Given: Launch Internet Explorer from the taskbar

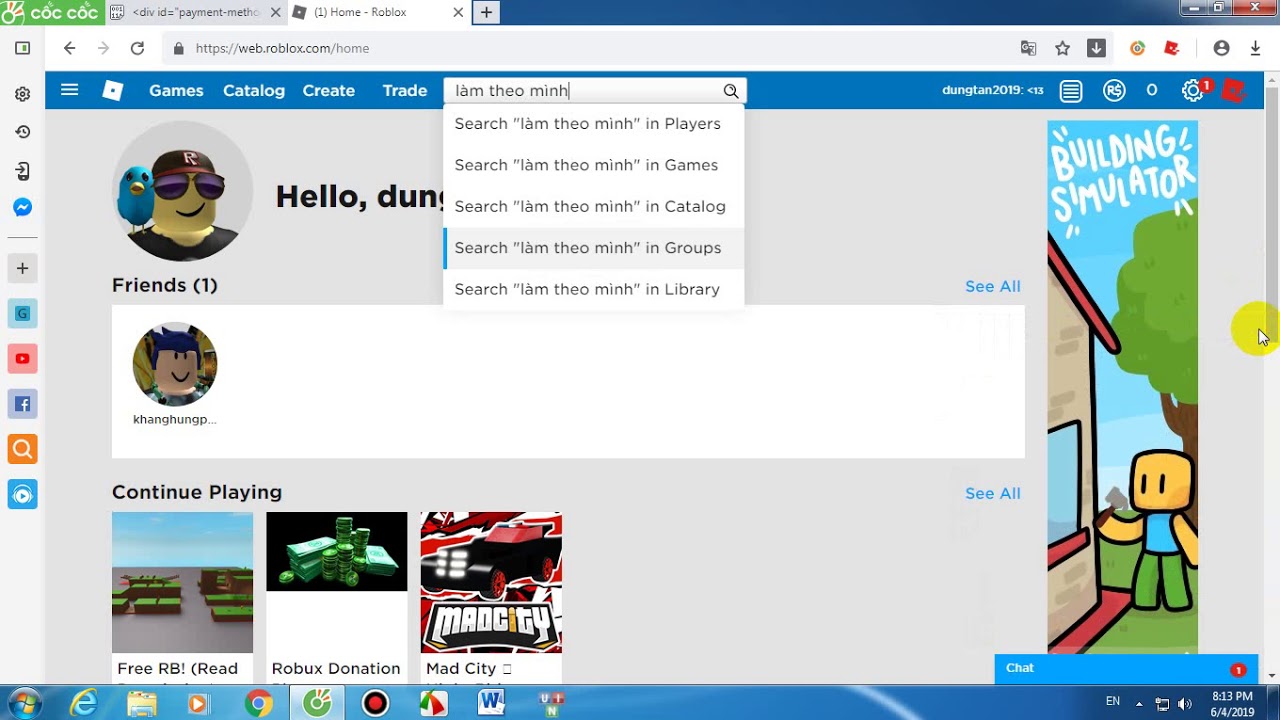Looking at the screenshot, I should click(x=84, y=704).
